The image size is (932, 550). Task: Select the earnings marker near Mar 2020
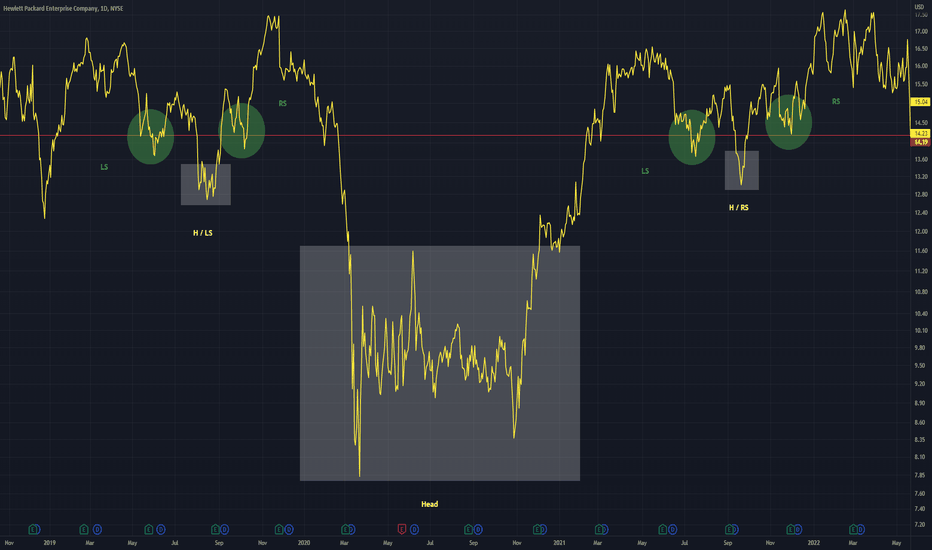345,529
